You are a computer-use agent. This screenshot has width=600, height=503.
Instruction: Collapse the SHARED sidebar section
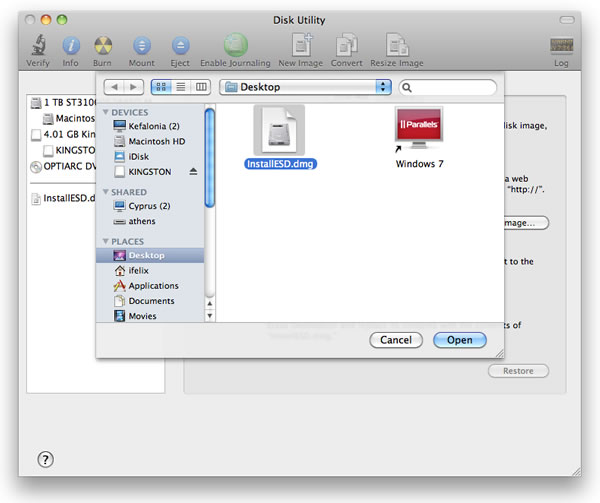pos(106,192)
